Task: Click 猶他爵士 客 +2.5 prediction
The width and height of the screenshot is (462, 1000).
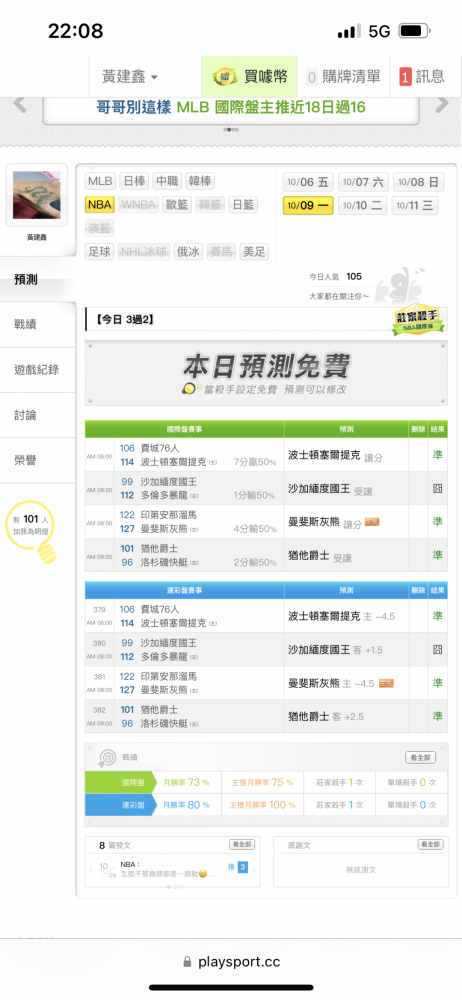Action: 326,717
